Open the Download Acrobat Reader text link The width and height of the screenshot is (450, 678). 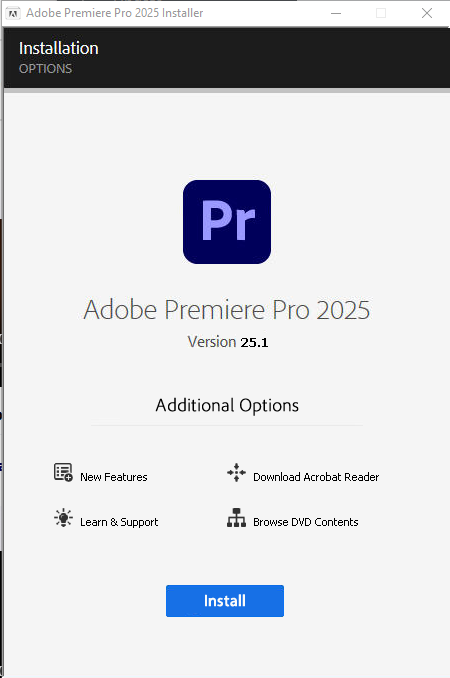click(316, 477)
